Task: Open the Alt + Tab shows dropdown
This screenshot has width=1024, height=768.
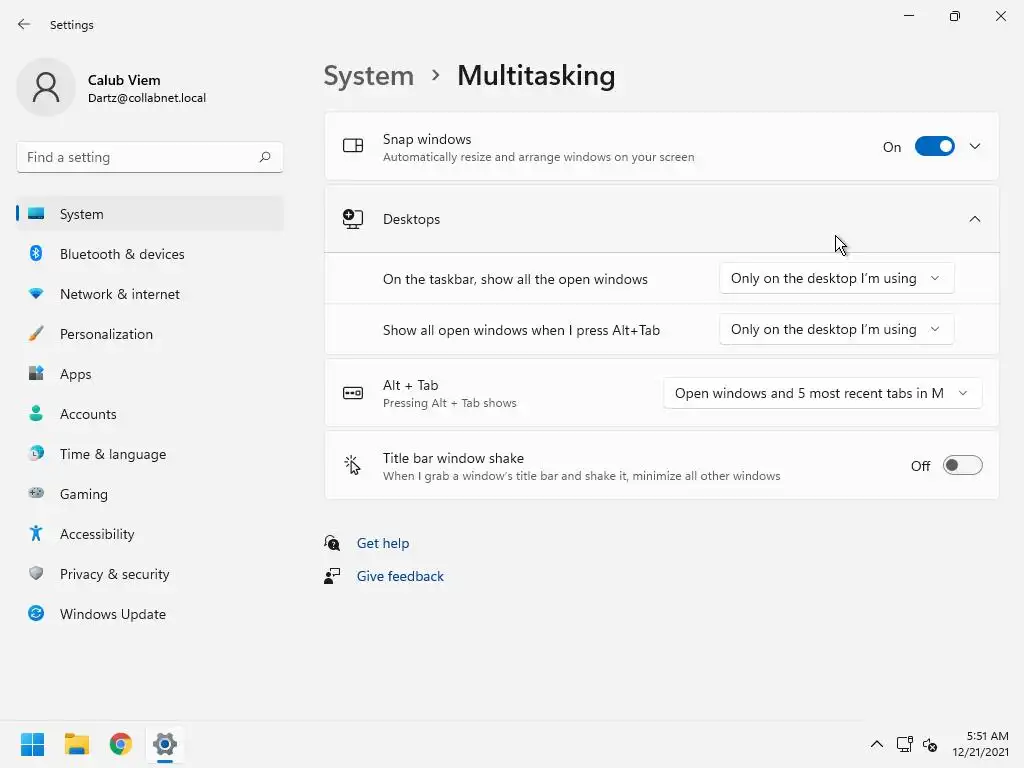Action: click(x=822, y=393)
